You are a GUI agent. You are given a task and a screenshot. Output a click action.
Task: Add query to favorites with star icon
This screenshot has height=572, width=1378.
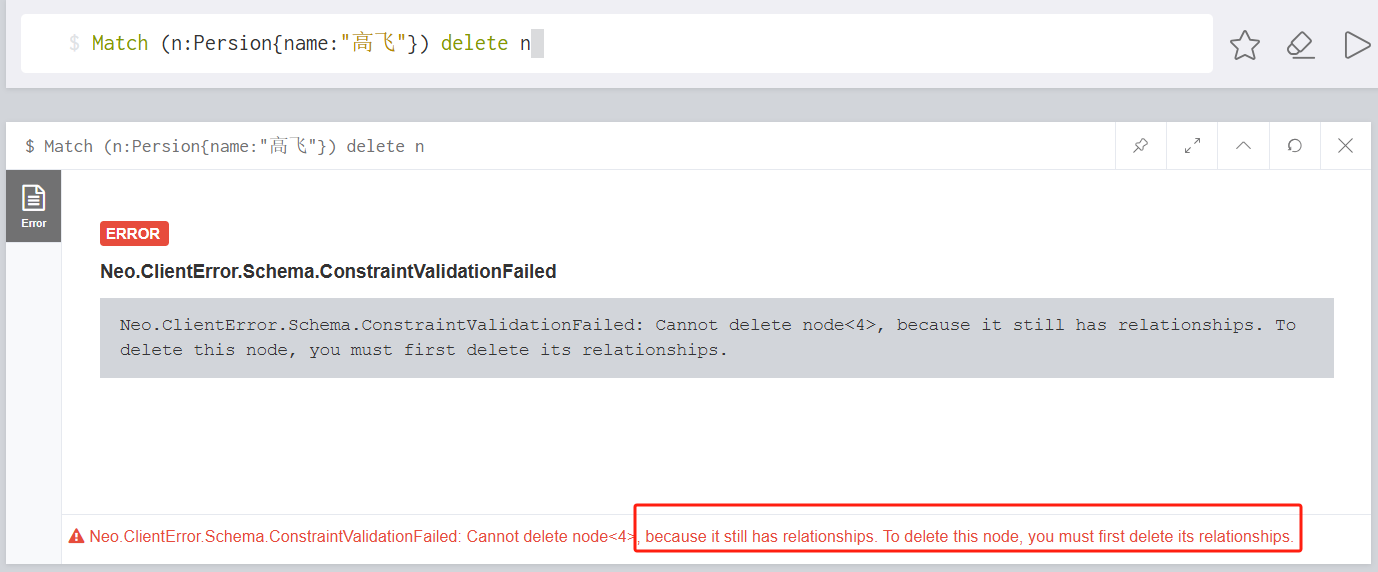(x=1244, y=45)
